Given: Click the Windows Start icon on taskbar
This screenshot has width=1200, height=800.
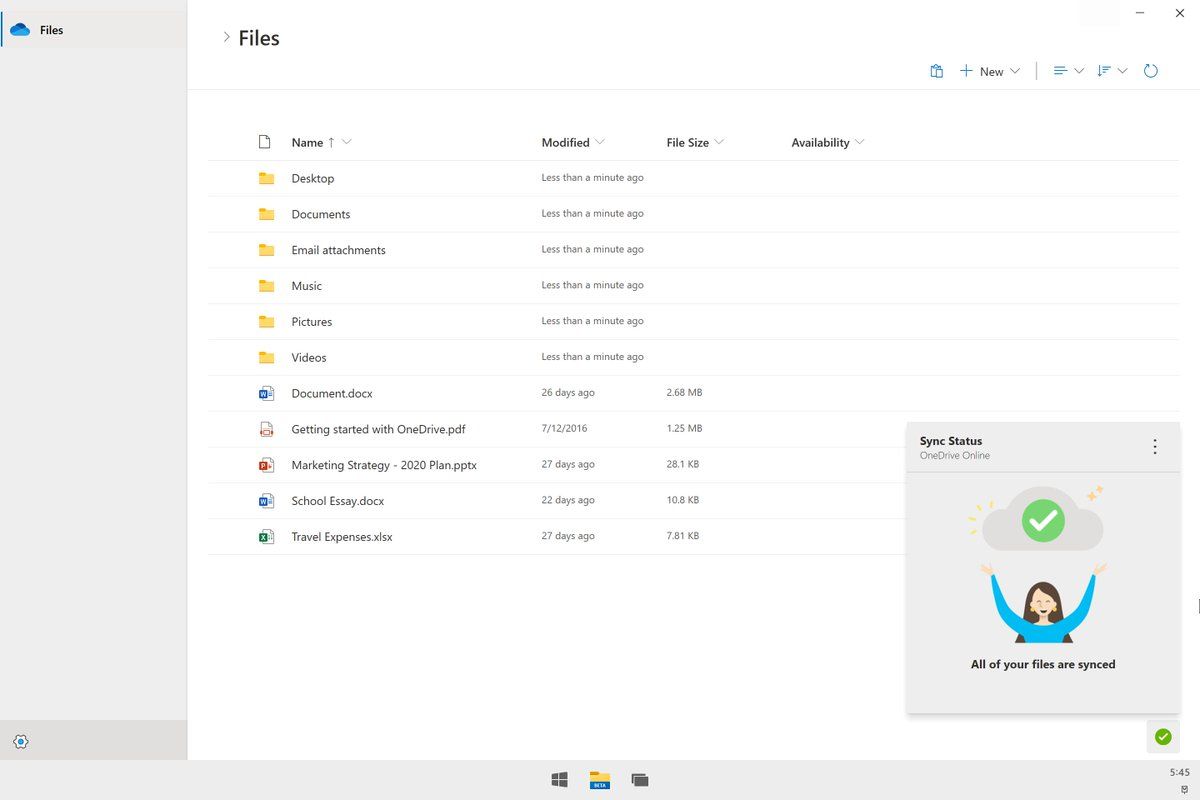Looking at the screenshot, I should (560, 780).
